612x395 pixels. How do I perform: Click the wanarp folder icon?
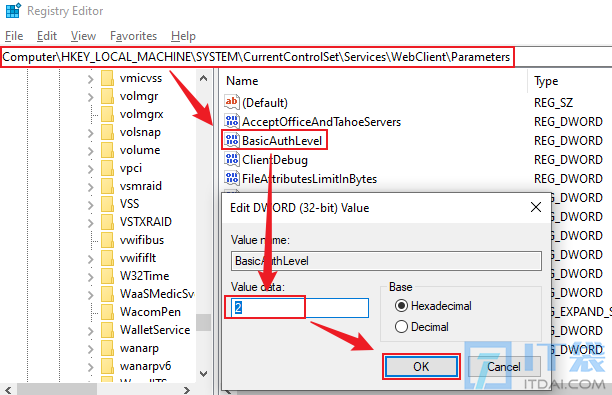coord(107,347)
